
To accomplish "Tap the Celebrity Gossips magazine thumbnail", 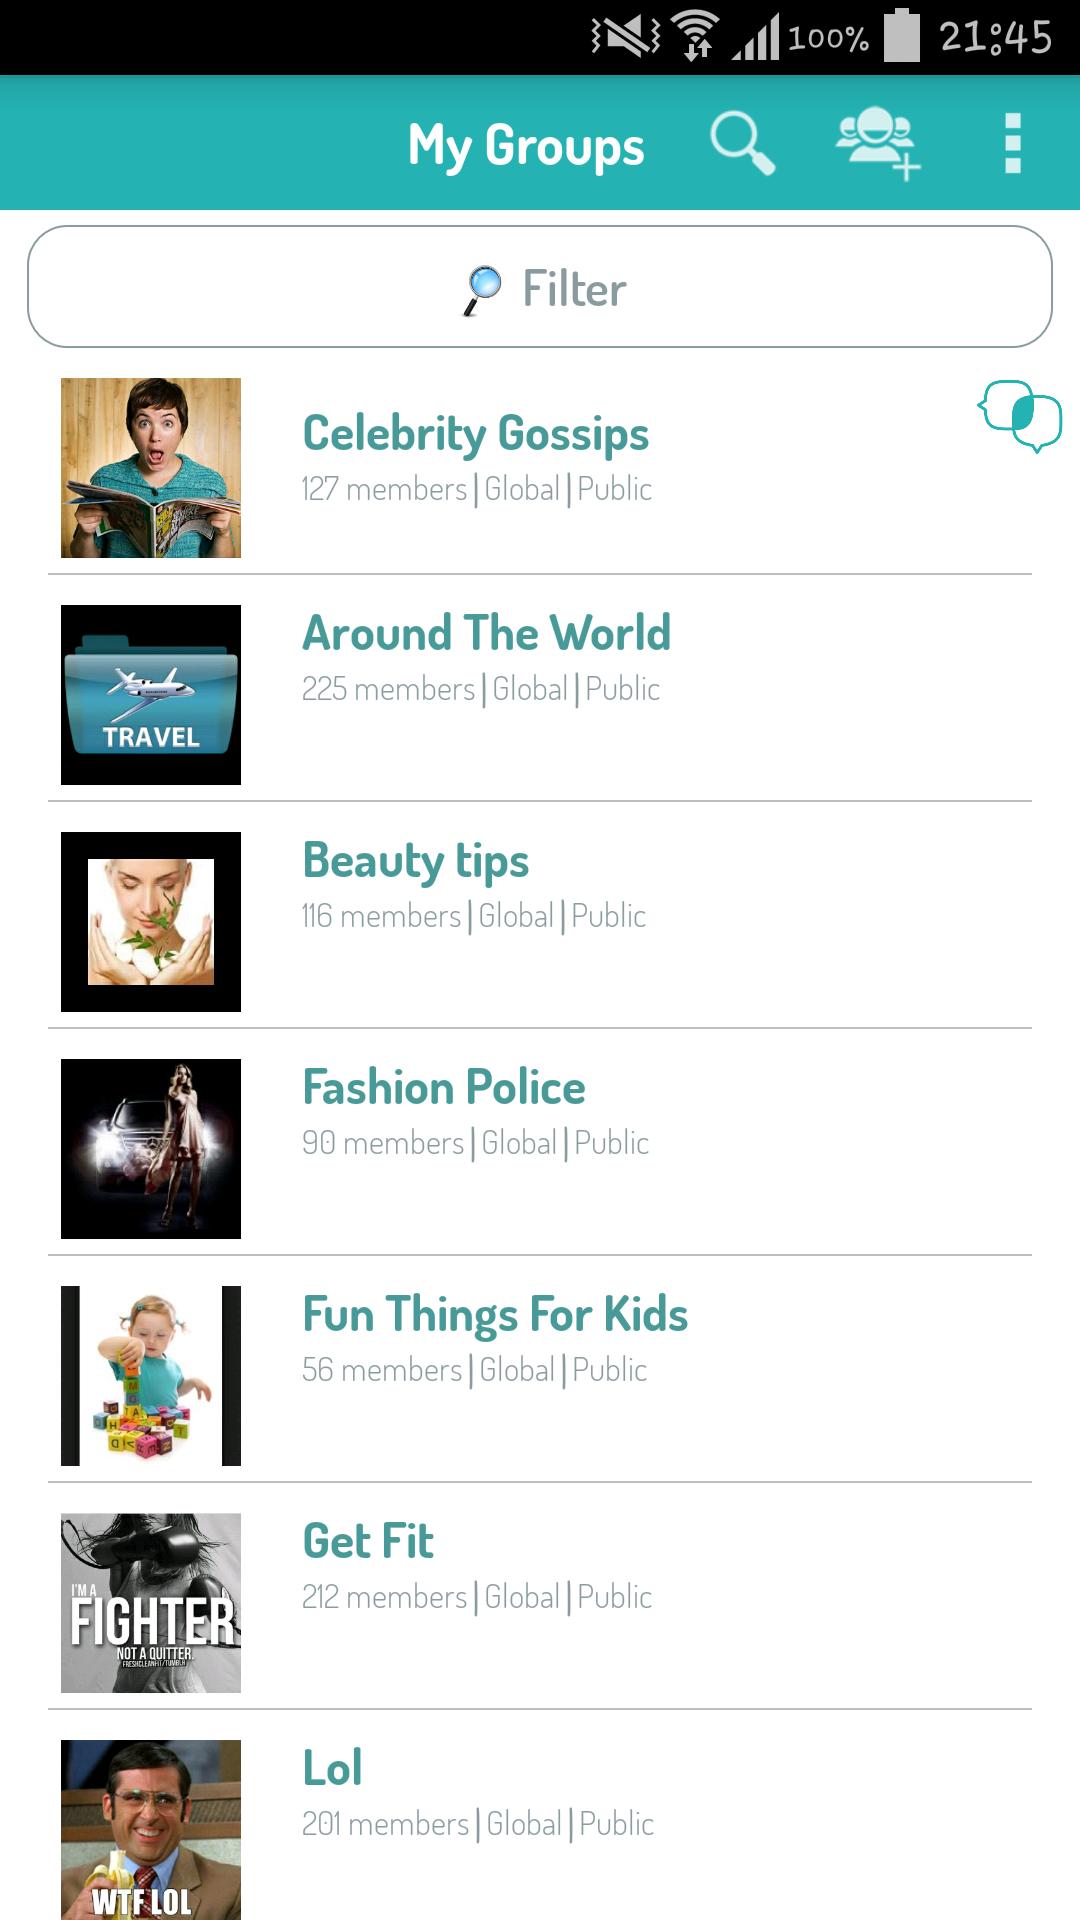I will tap(151, 468).
